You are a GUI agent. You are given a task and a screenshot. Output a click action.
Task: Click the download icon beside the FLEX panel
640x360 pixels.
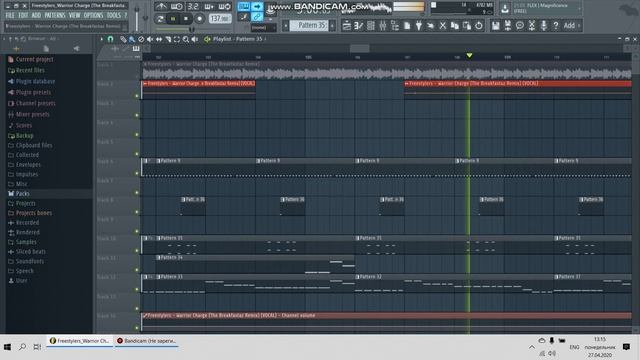tap(505, 9)
